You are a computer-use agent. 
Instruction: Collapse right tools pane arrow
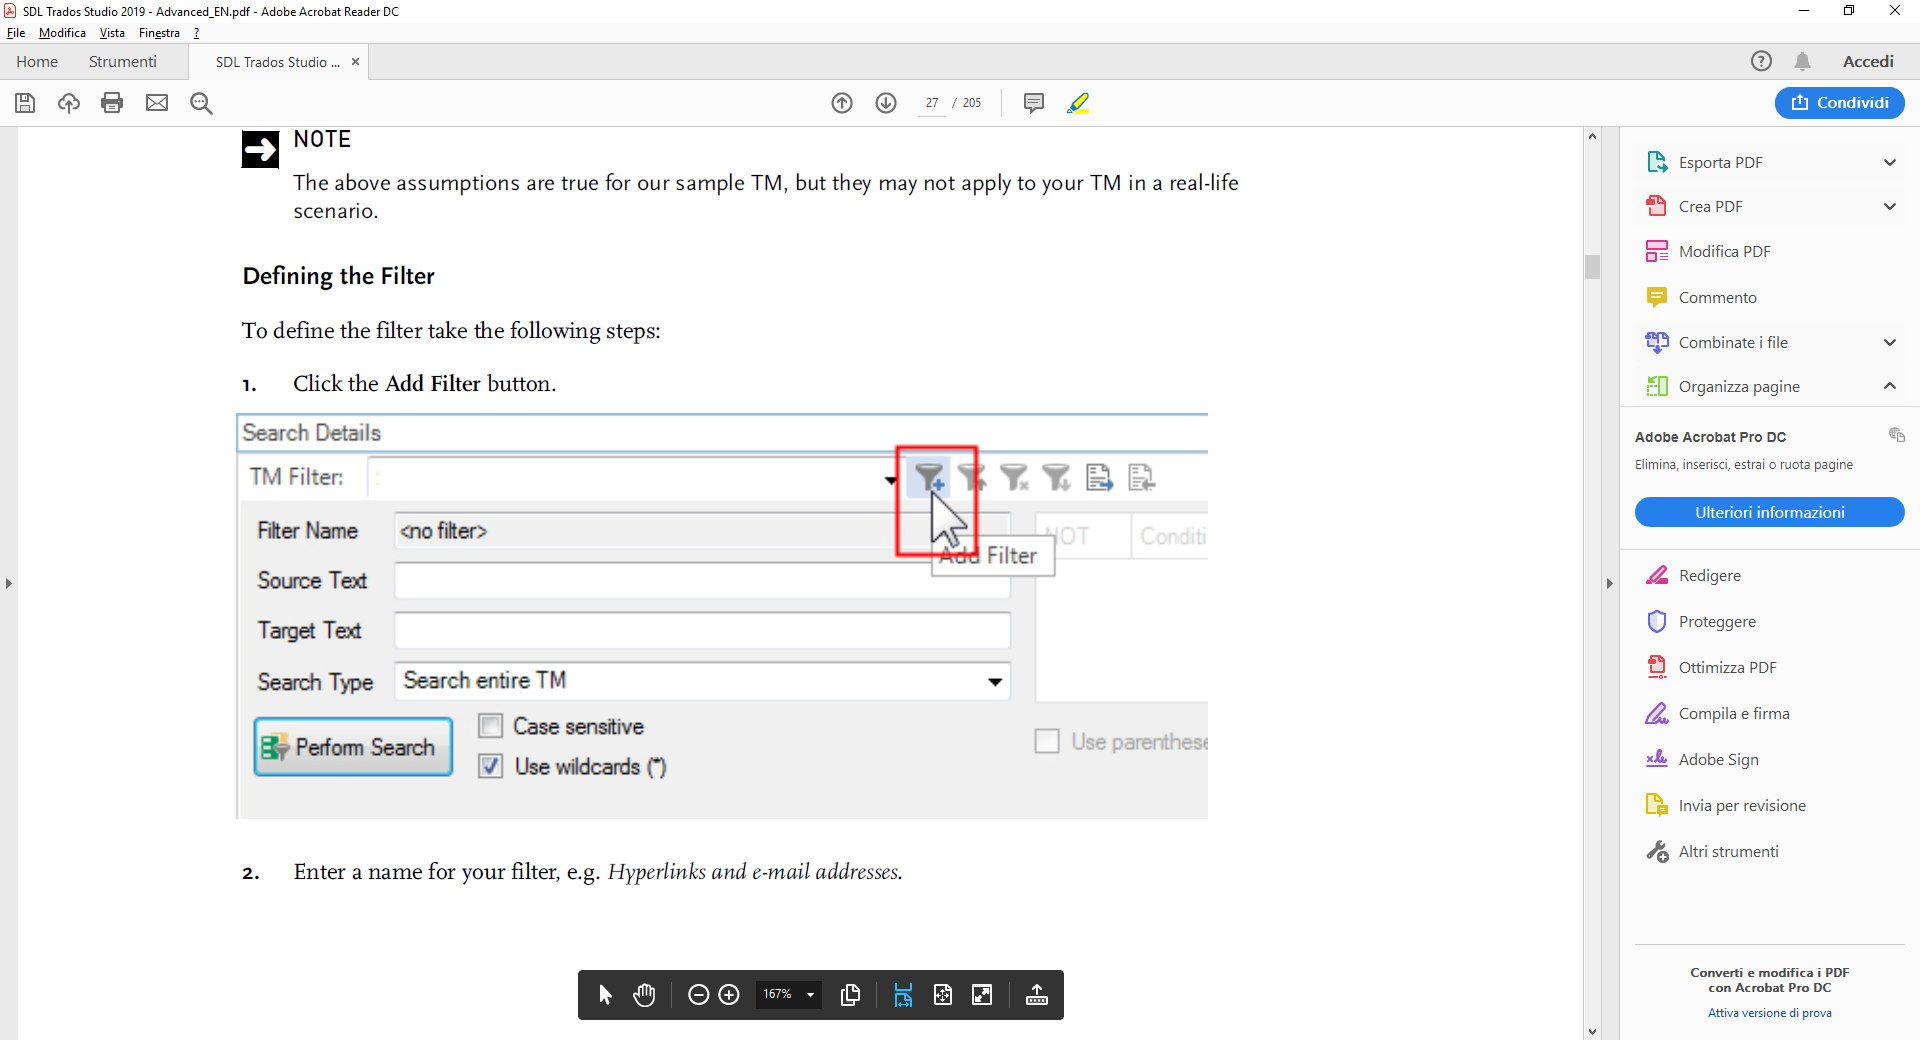(x=1609, y=583)
